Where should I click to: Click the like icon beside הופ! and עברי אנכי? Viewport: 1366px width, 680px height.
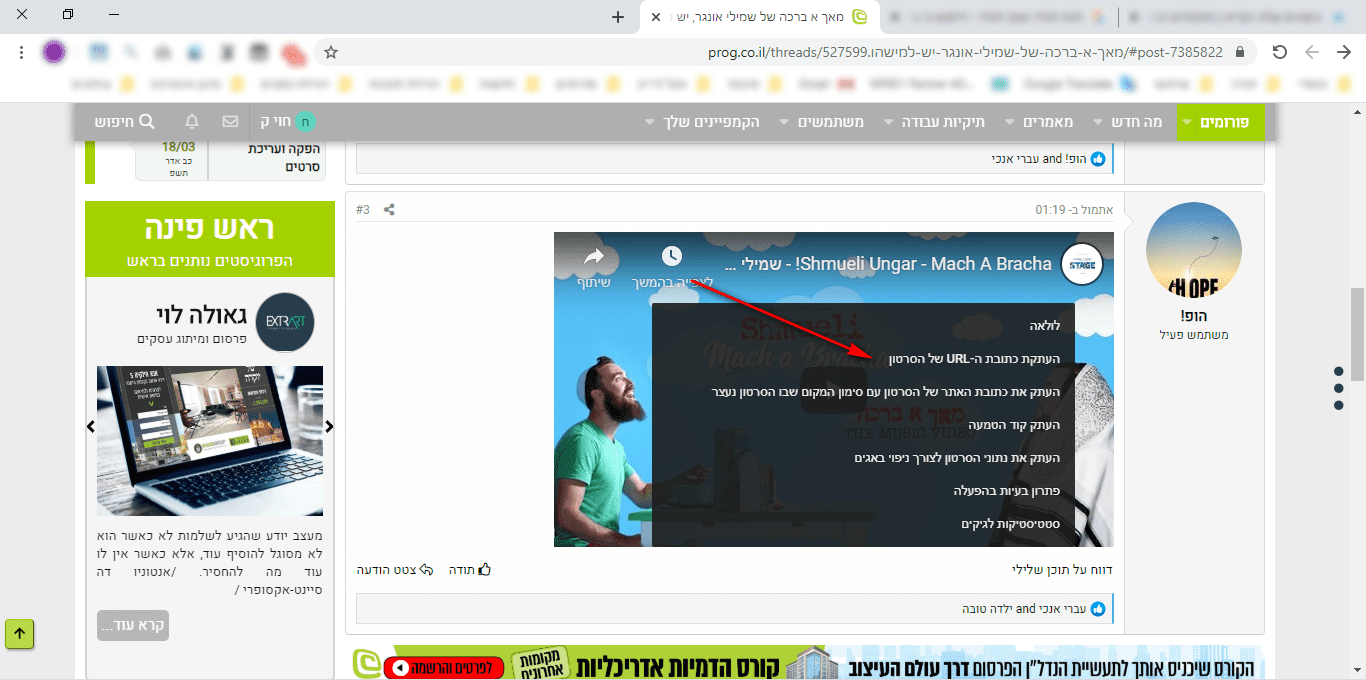click(x=1098, y=158)
